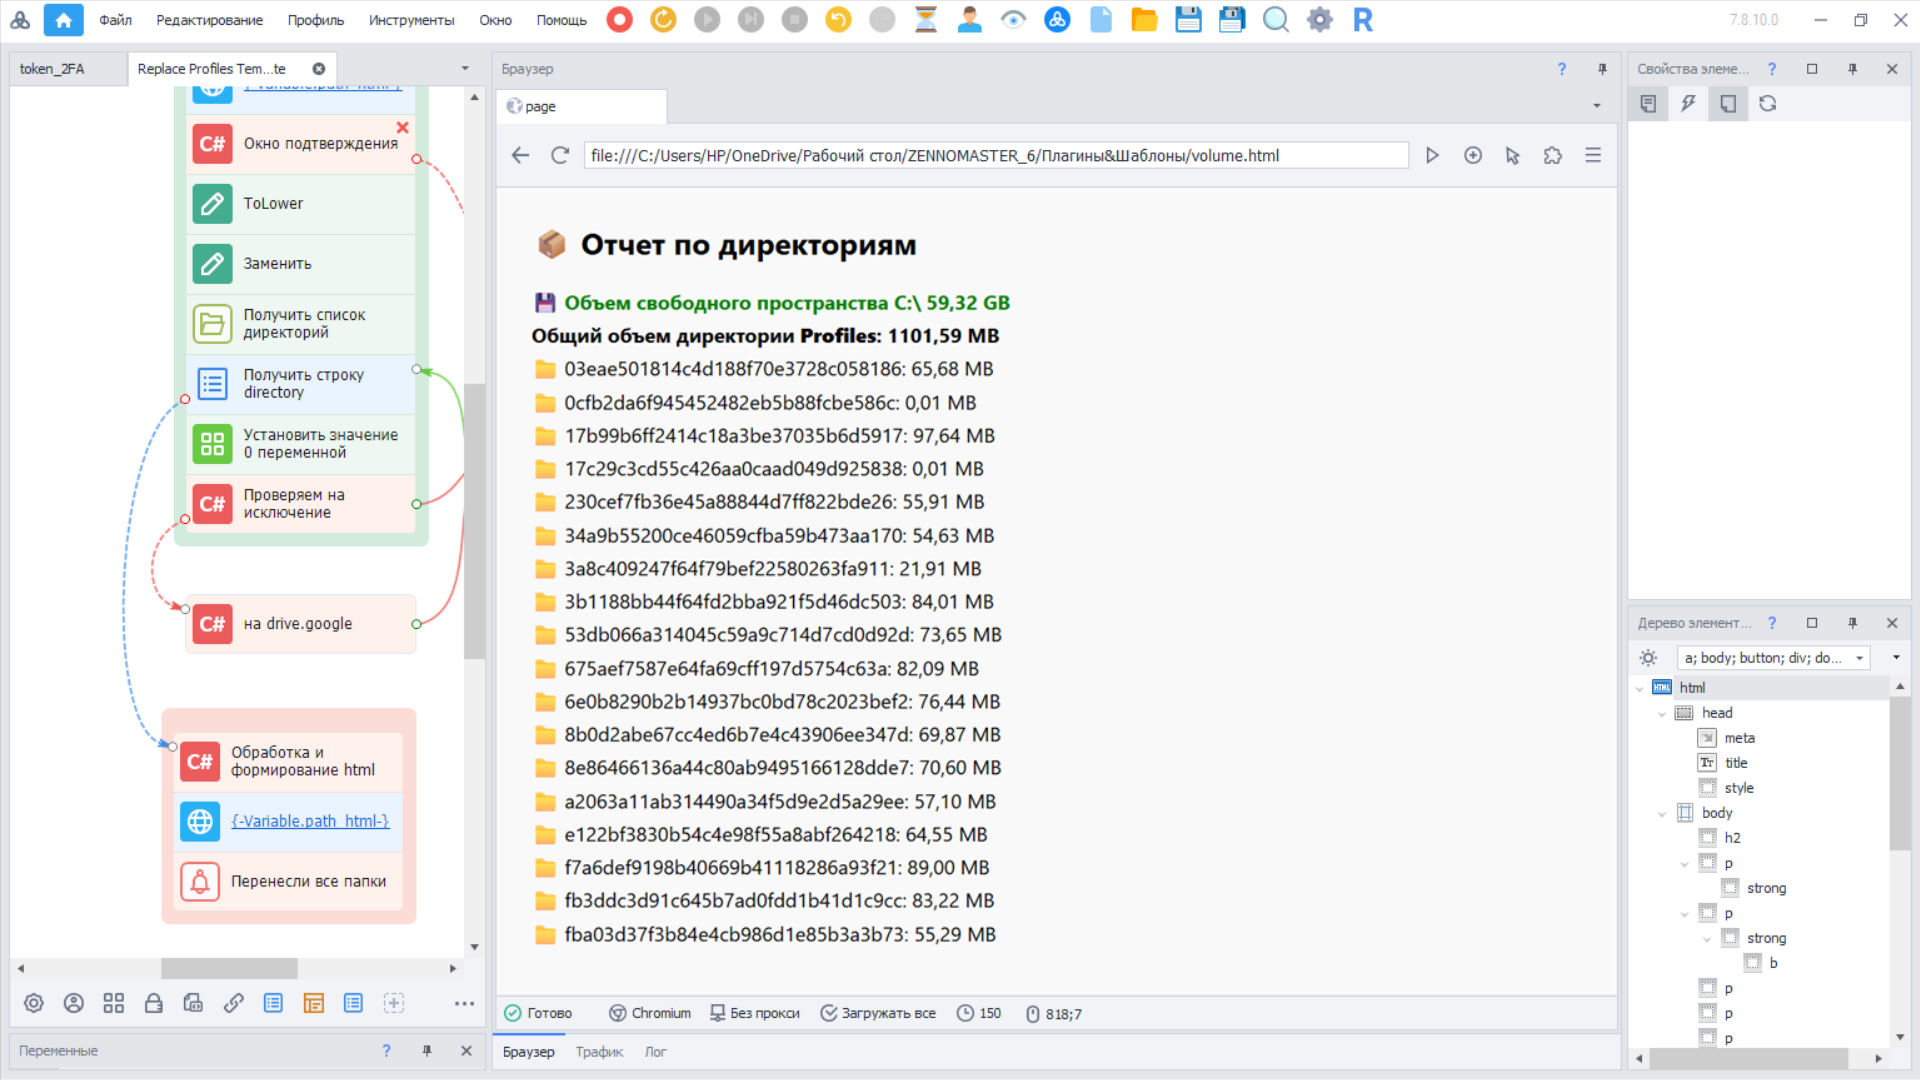The width and height of the screenshot is (1920, 1080).
Task: Click the blue circular ZennoLab logo icon
Action: (x=1057, y=20)
